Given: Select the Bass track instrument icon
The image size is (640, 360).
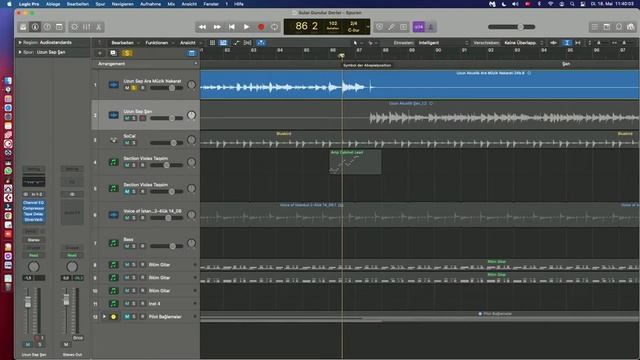Looking at the screenshot, I should [113, 243].
